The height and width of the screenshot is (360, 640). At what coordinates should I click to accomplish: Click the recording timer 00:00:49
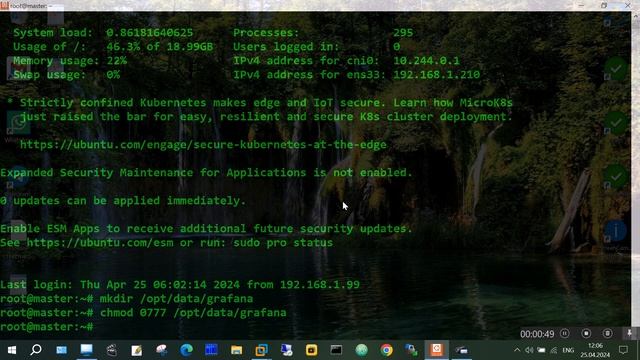(x=537, y=334)
